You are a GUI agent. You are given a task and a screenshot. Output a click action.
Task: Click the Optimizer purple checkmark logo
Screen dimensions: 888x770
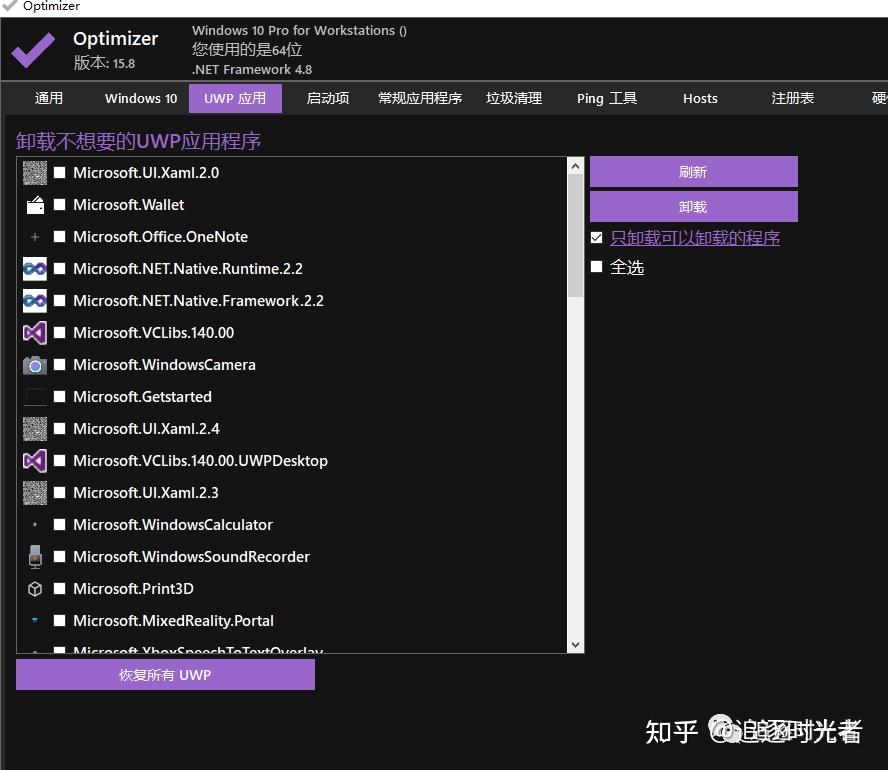coord(33,50)
